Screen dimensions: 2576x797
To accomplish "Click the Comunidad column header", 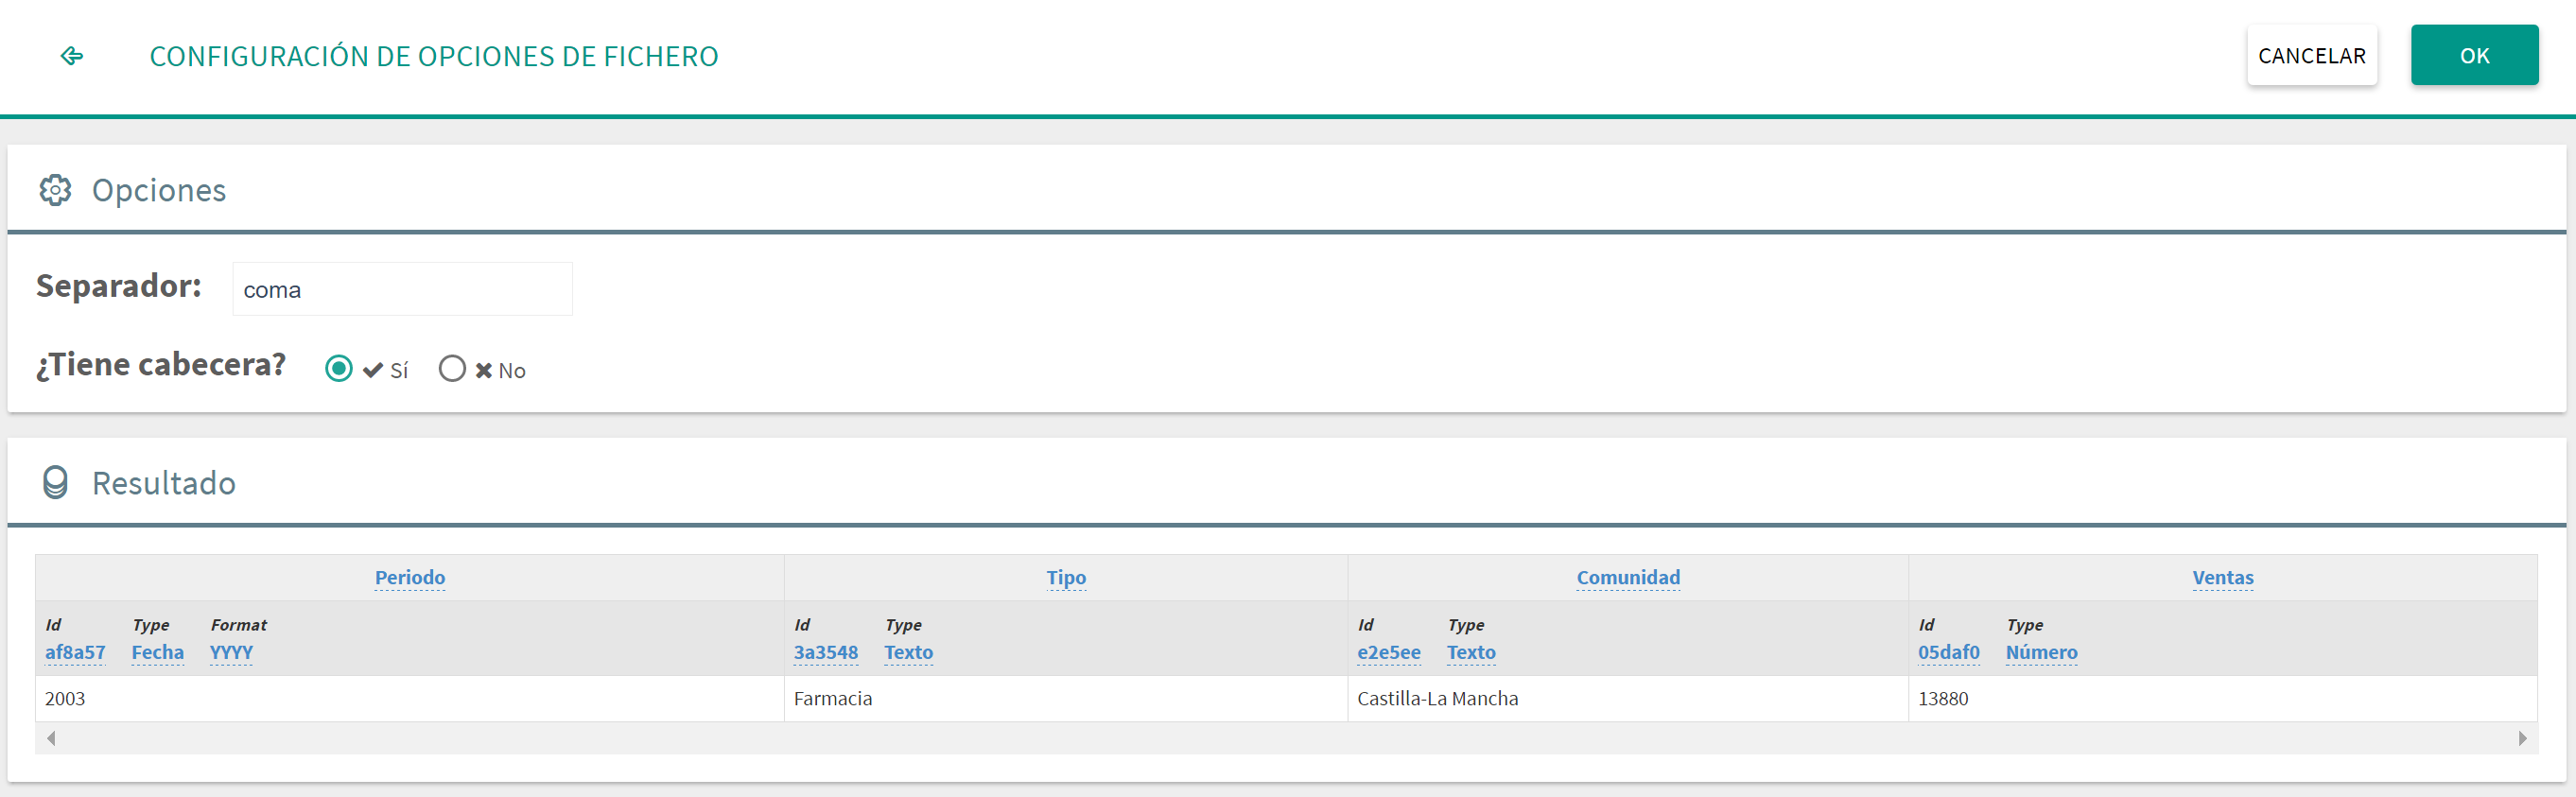I will [1627, 577].
